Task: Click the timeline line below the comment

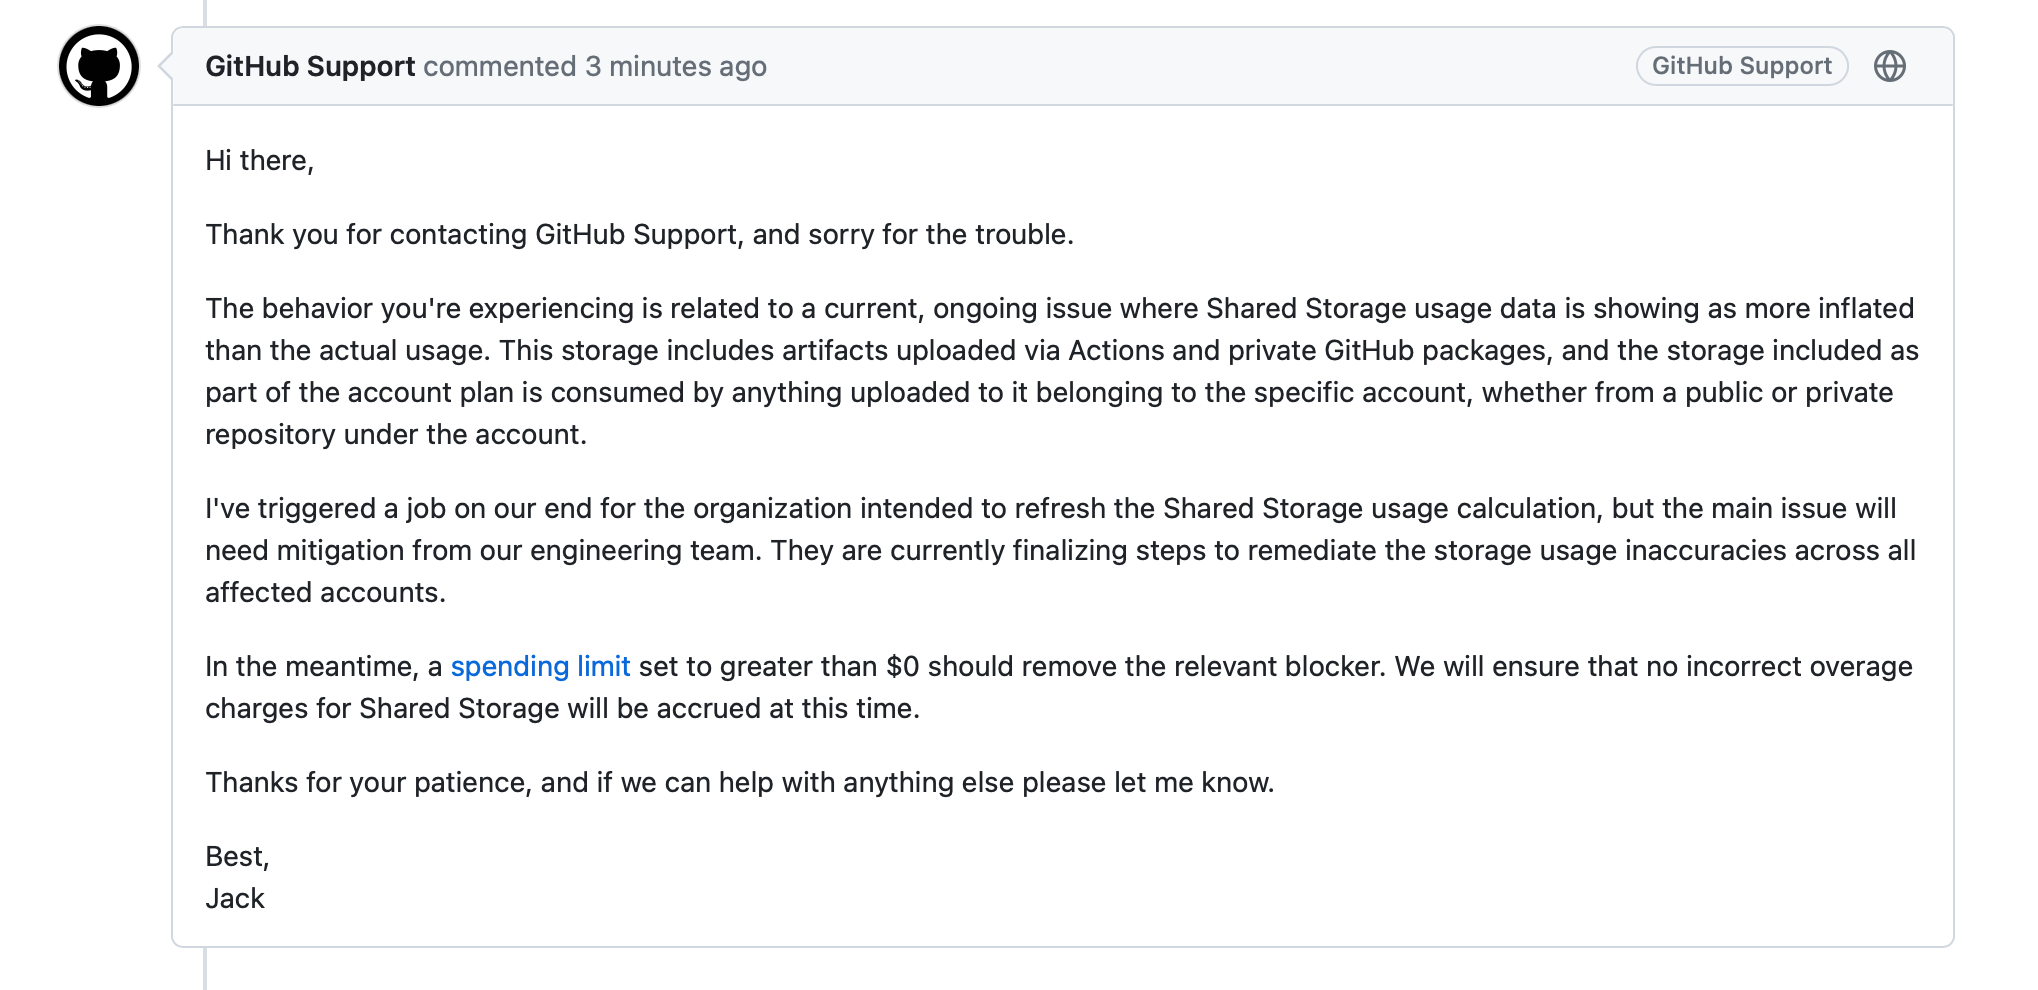Action: (205, 968)
